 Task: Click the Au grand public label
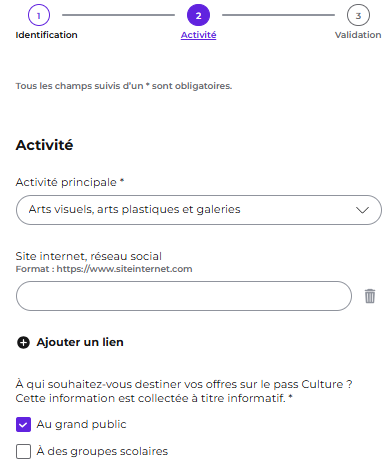[81, 424]
